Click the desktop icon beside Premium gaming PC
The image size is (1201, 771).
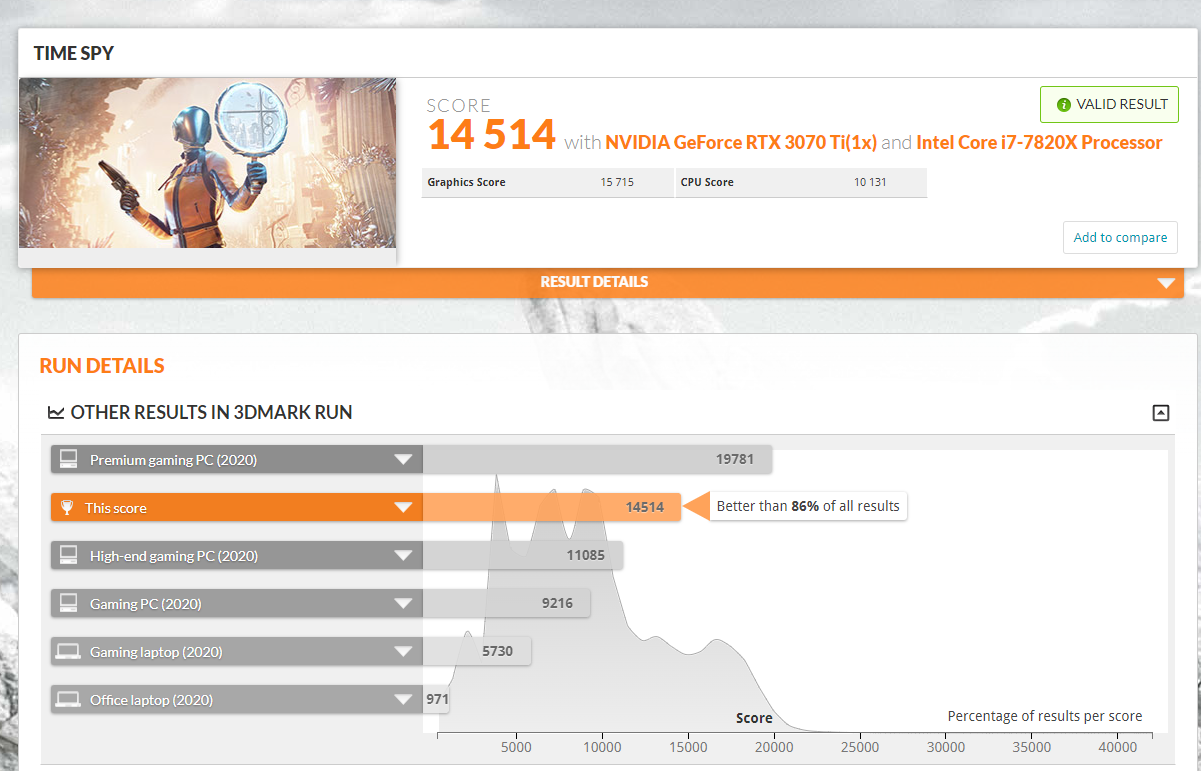pyautogui.click(x=68, y=460)
